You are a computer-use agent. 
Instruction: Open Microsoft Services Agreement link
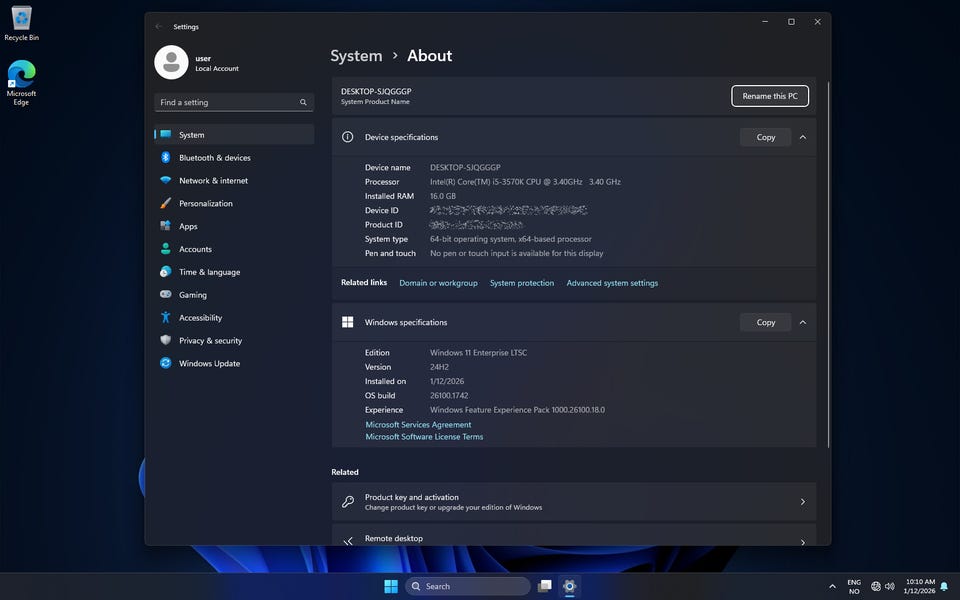[418, 425]
